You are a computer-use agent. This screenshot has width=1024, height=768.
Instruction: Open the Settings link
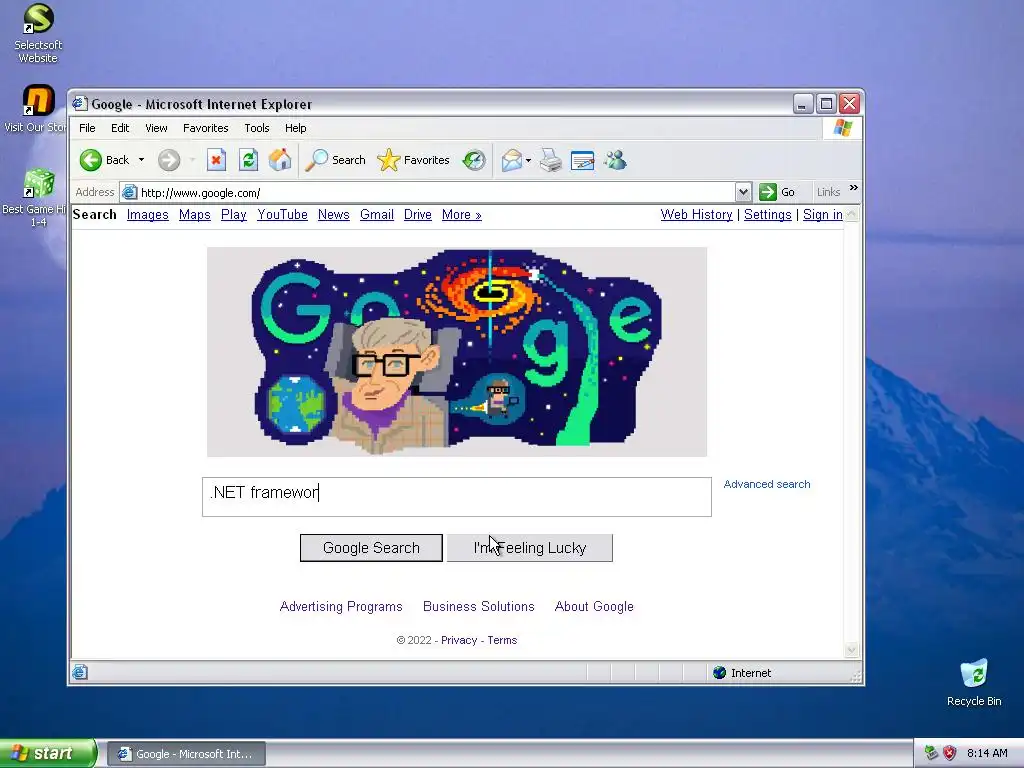click(x=767, y=215)
